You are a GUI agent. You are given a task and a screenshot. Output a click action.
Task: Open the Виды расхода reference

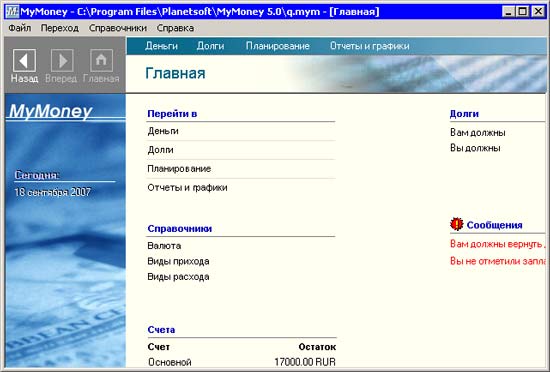(178, 277)
